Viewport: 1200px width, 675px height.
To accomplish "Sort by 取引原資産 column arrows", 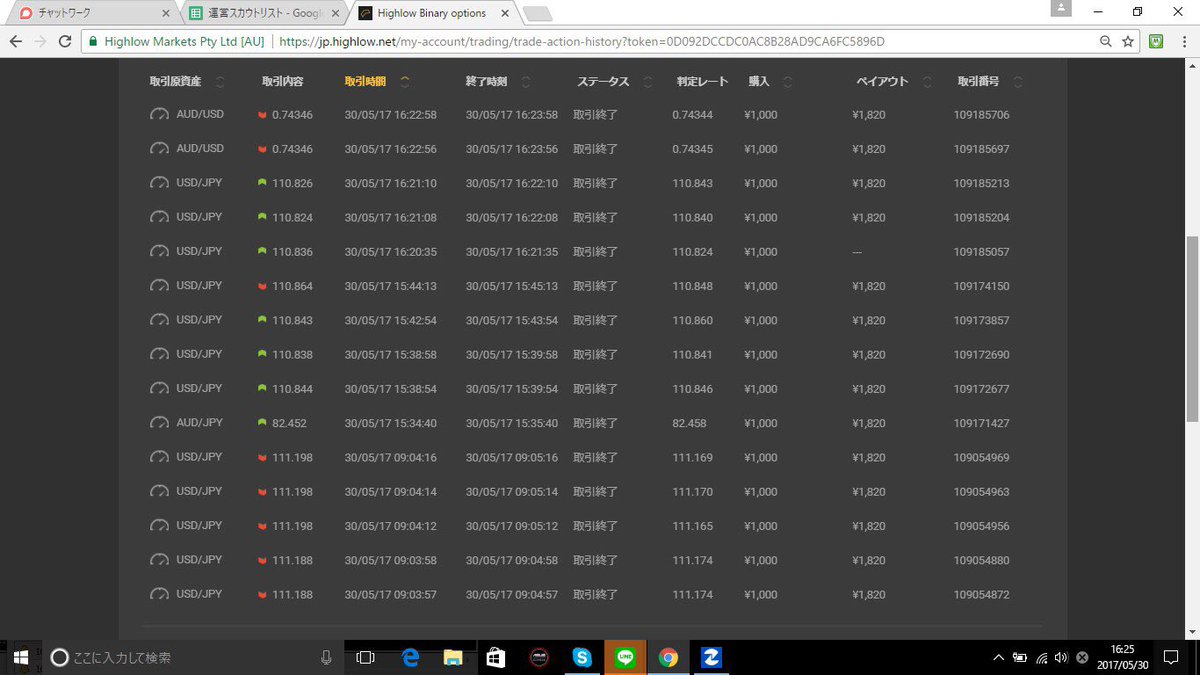I will [220, 82].
